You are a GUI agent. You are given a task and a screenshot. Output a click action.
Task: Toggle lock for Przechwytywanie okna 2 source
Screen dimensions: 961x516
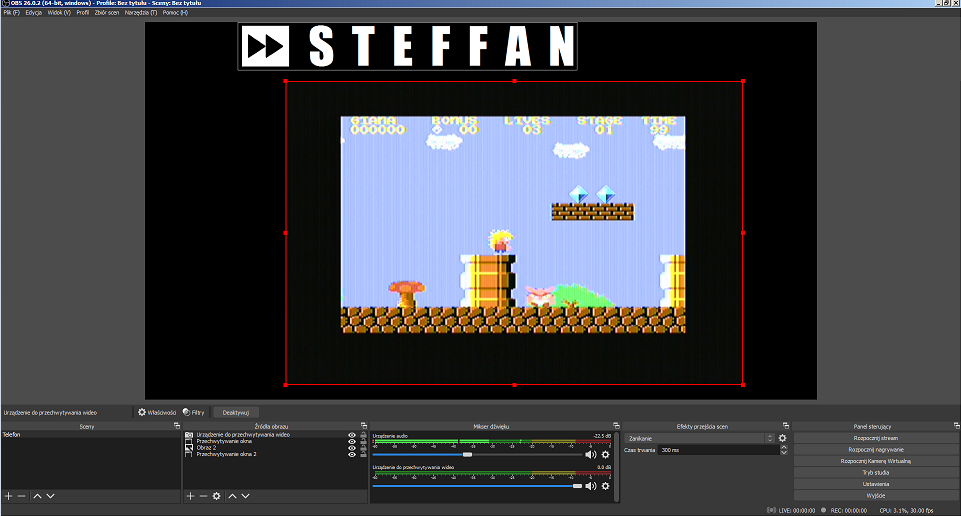[x=363, y=455]
